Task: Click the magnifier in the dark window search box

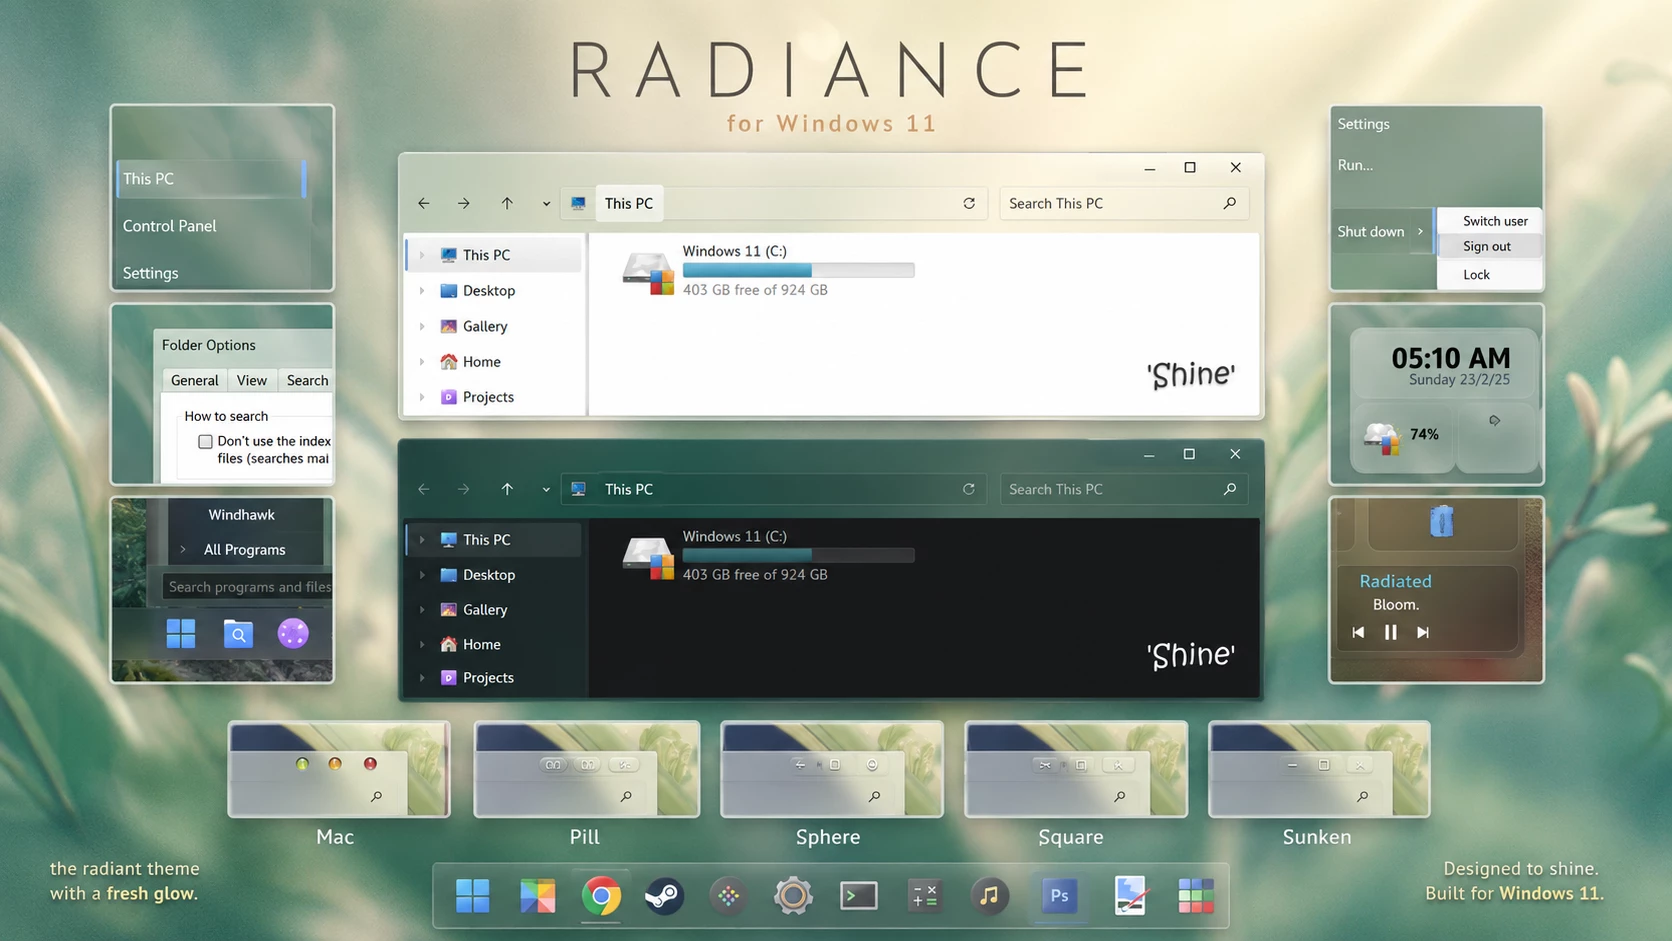Action: [1230, 489]
